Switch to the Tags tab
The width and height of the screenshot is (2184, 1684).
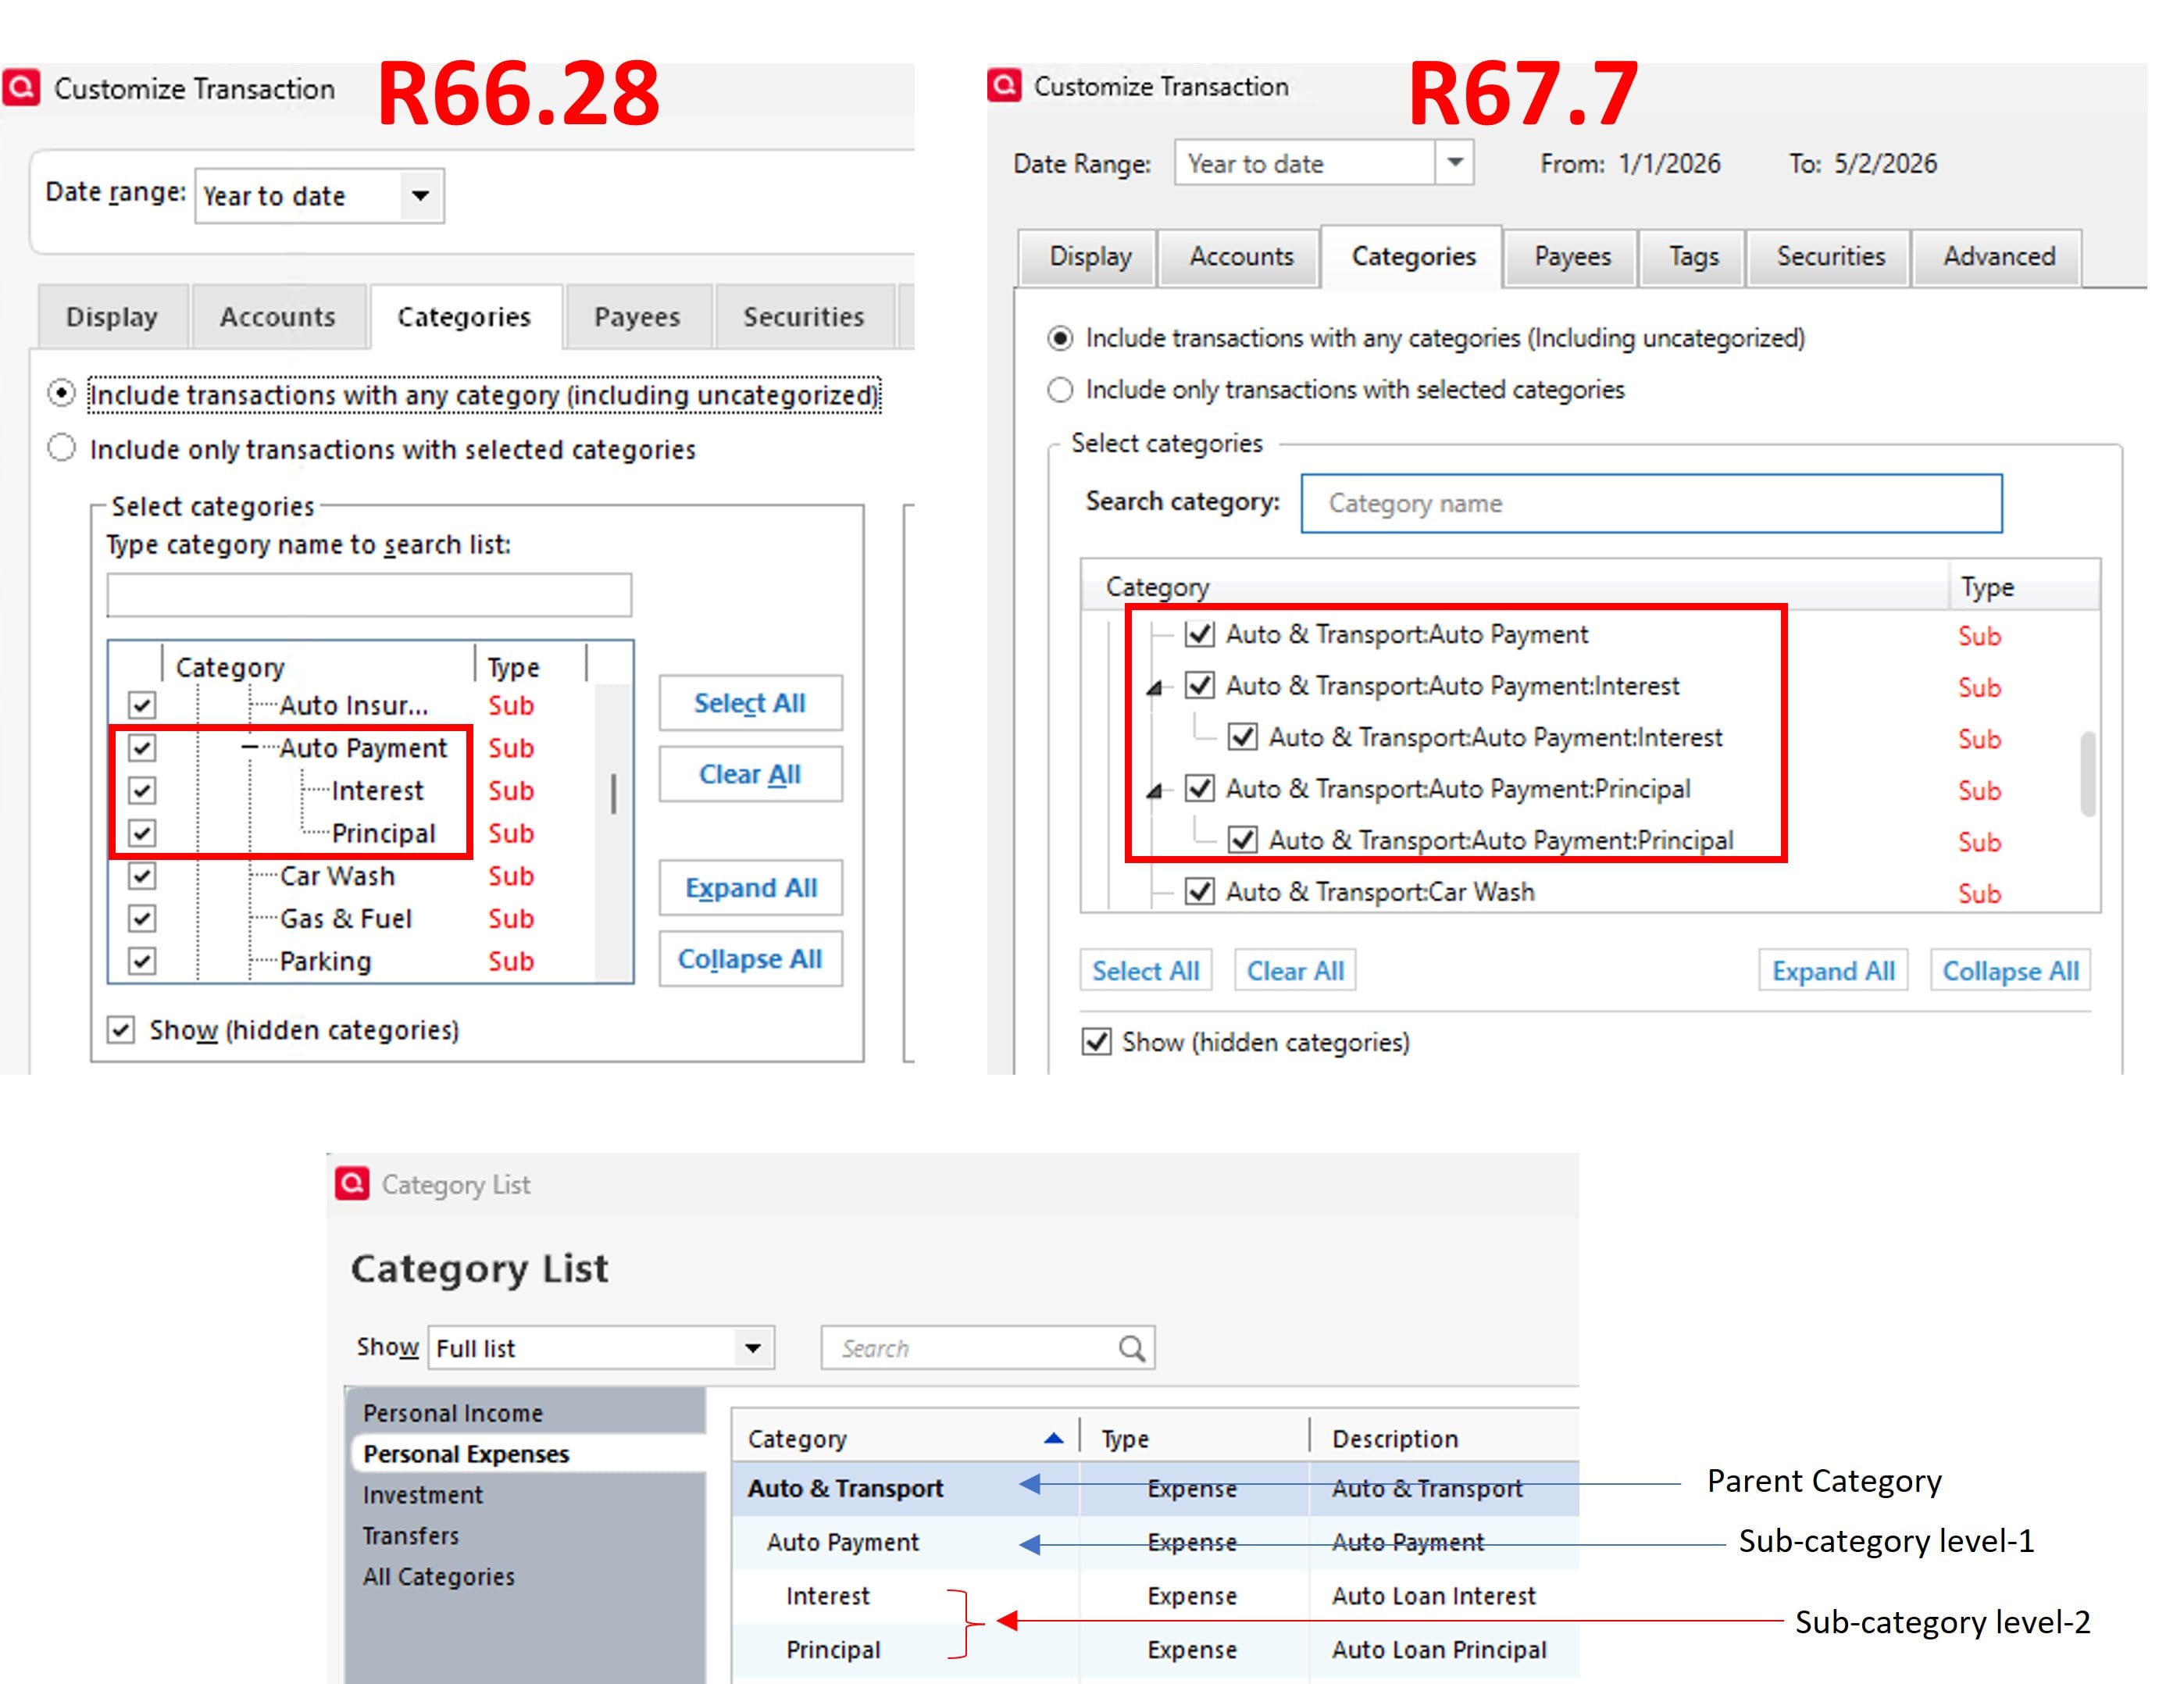(x=1693, y=257)
